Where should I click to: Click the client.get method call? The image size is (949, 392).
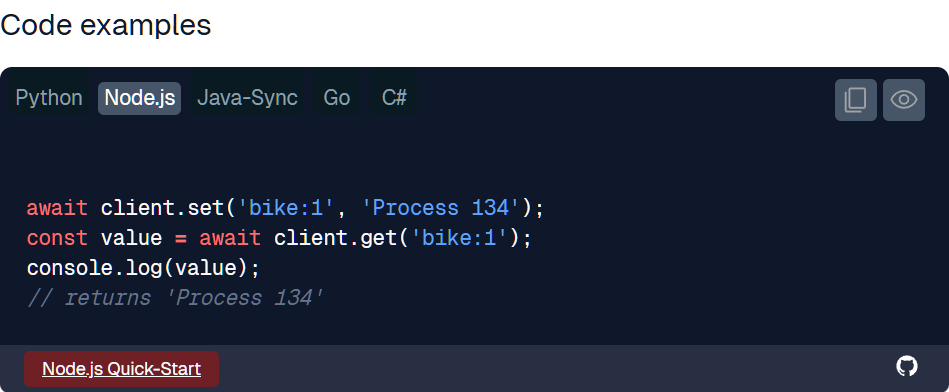(x=335, y=238)
